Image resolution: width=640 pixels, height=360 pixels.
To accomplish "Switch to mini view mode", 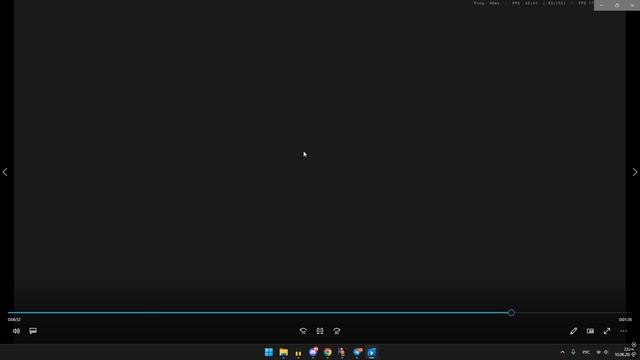I will click(x=590, y=331).
